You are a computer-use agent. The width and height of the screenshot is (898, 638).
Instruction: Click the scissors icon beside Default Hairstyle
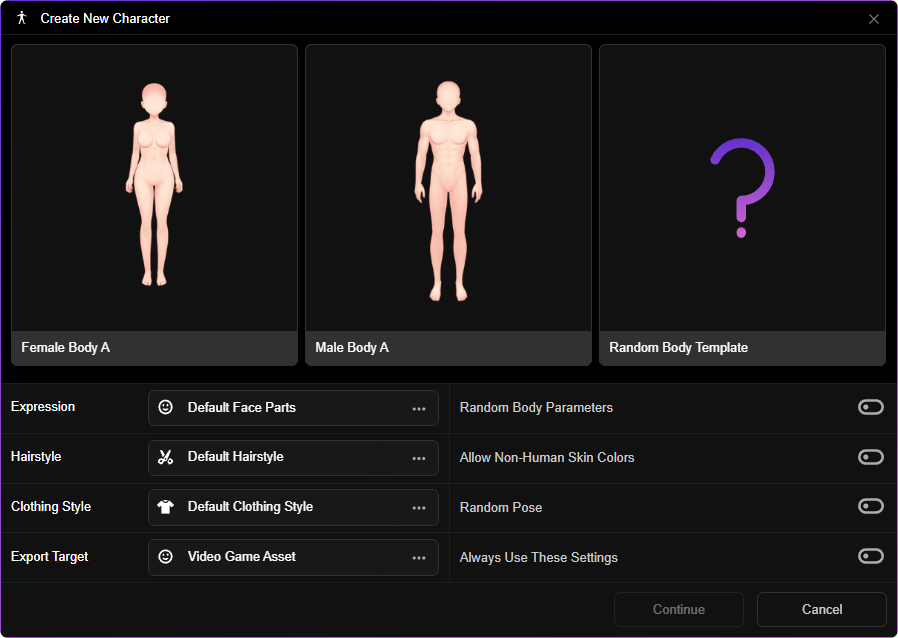click(x=166, y=457)
